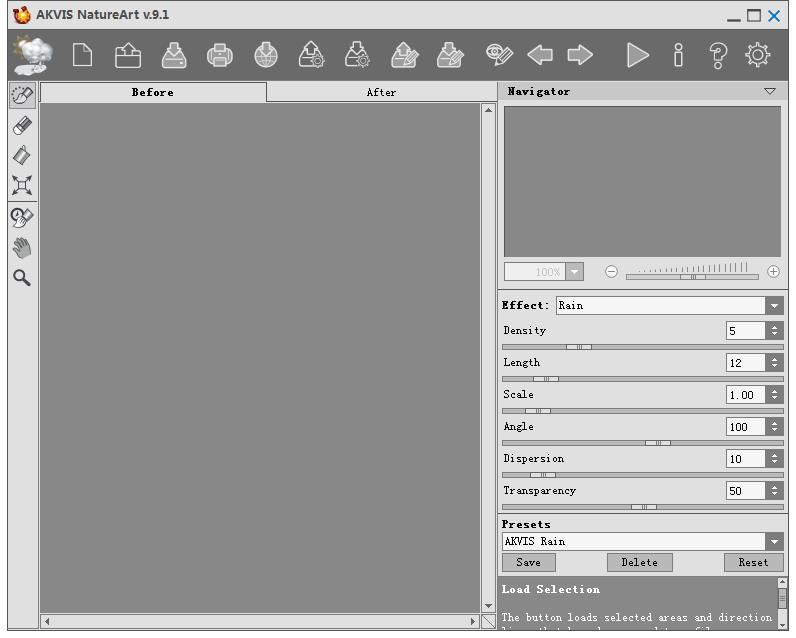796x638 pixels.
Task: Click the Dispersion spinner arrows
Action: point(774,459)
